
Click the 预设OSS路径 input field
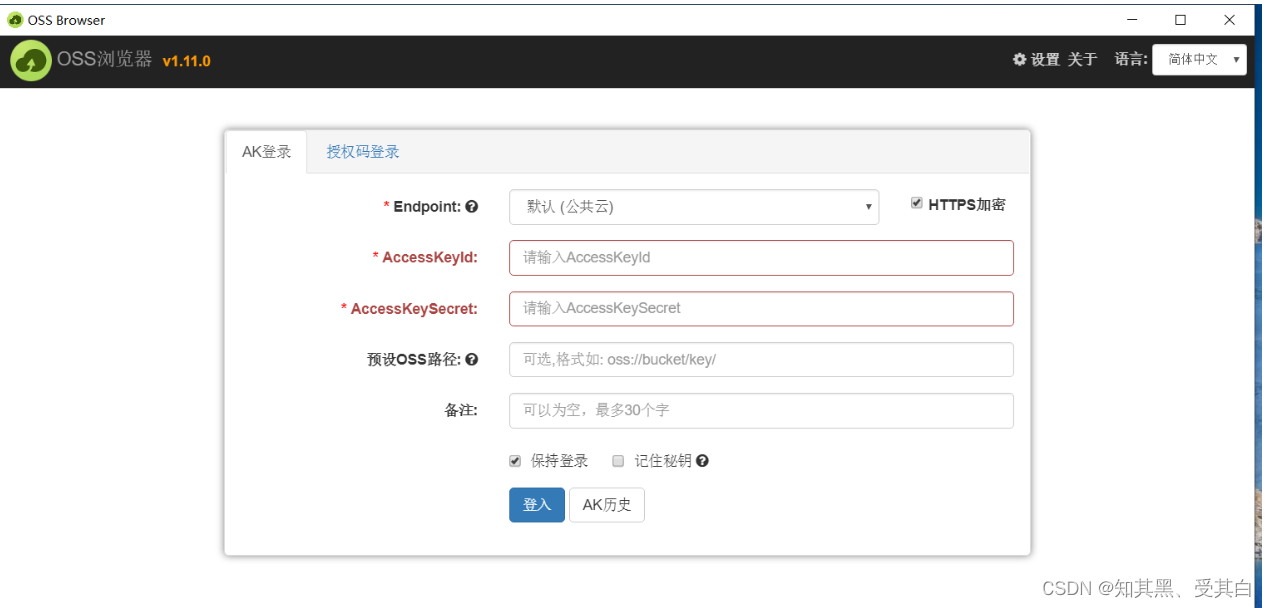761,360
